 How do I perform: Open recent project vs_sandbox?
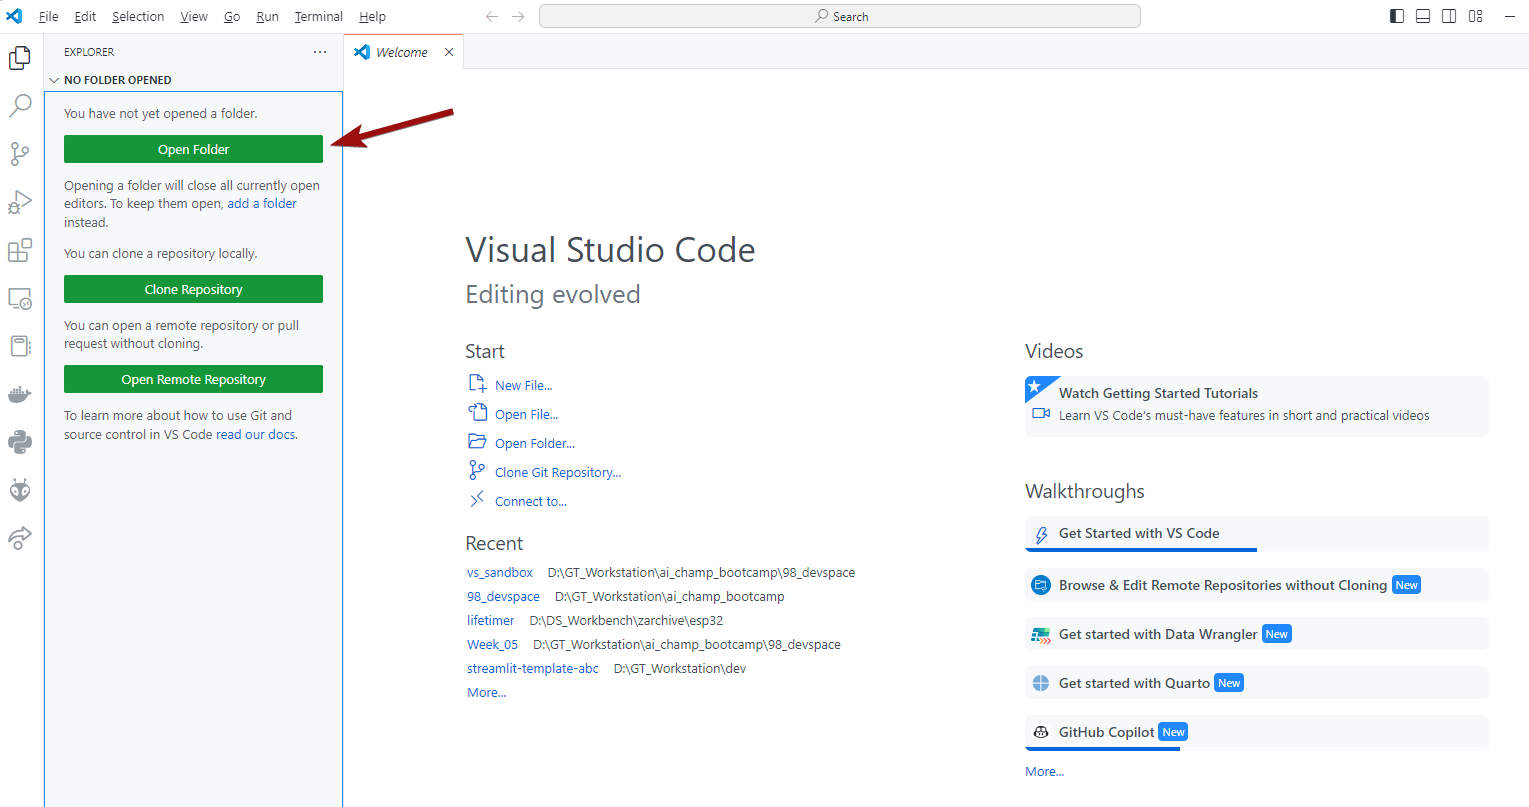[x=500, y=573]
